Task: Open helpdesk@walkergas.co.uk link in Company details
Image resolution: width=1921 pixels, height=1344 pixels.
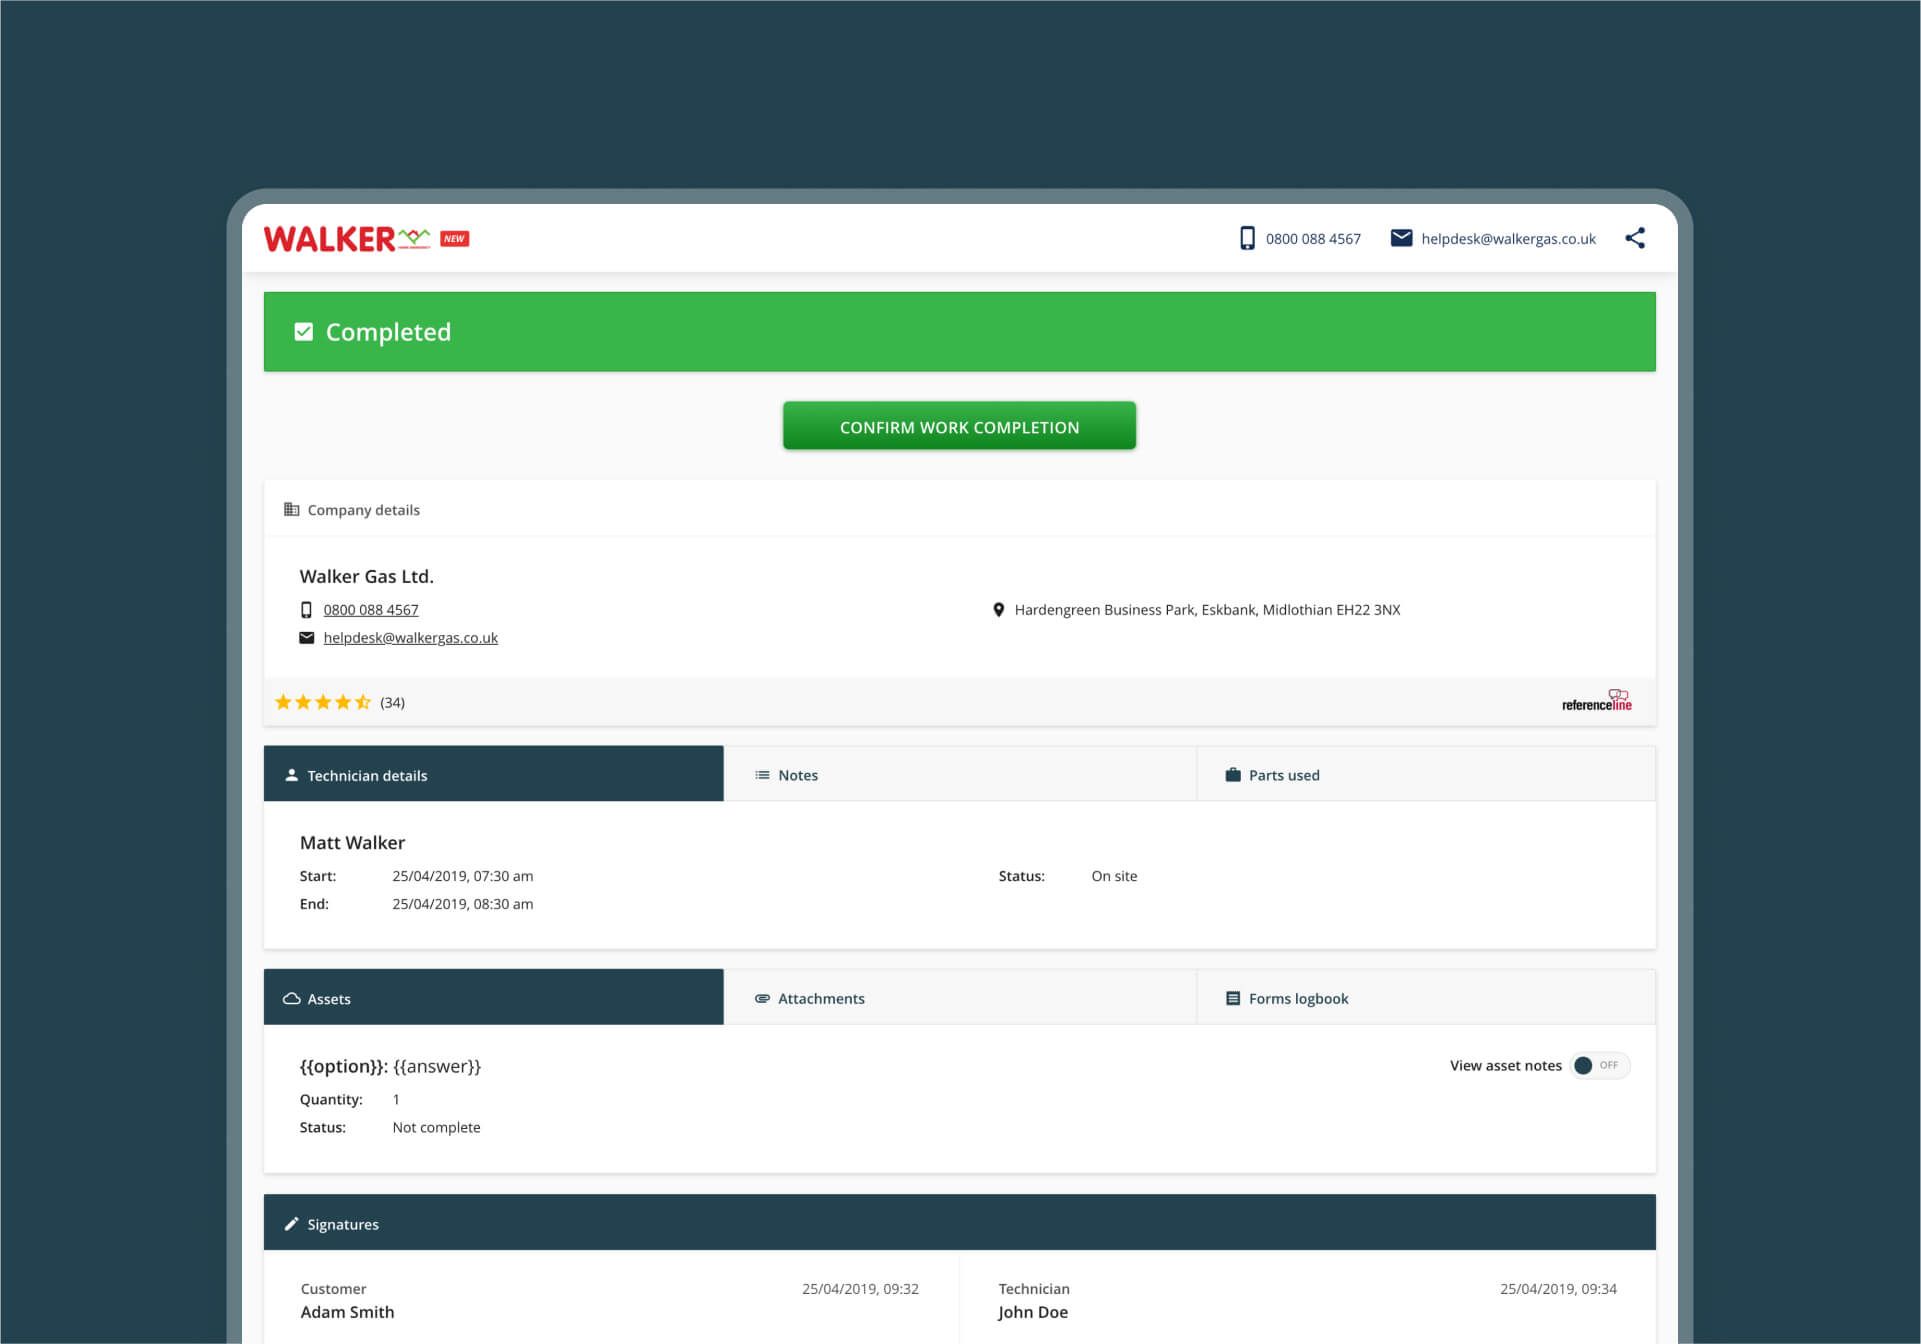Action: point(410,638)
